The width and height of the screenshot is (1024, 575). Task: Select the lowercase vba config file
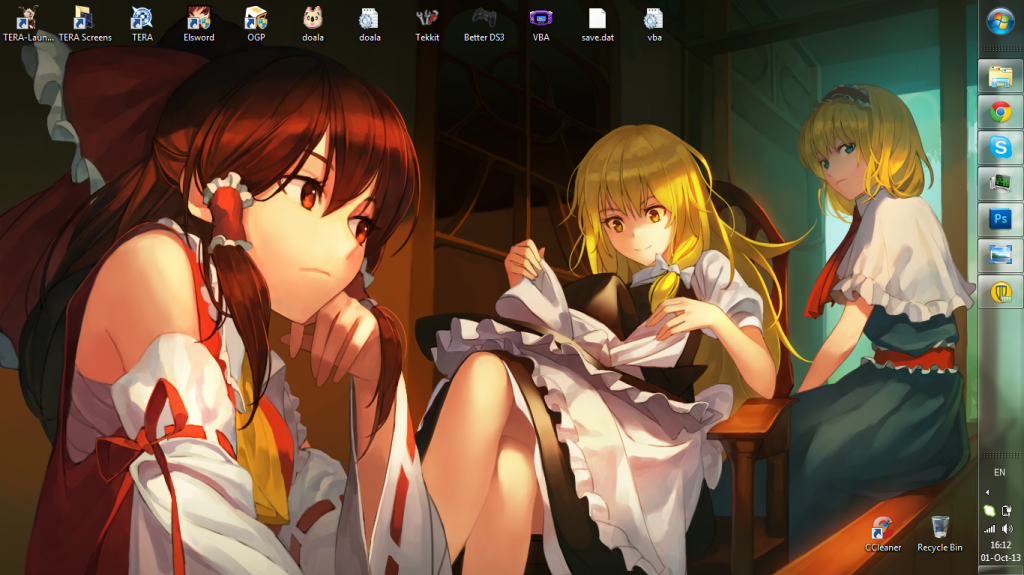coord(654,19)
